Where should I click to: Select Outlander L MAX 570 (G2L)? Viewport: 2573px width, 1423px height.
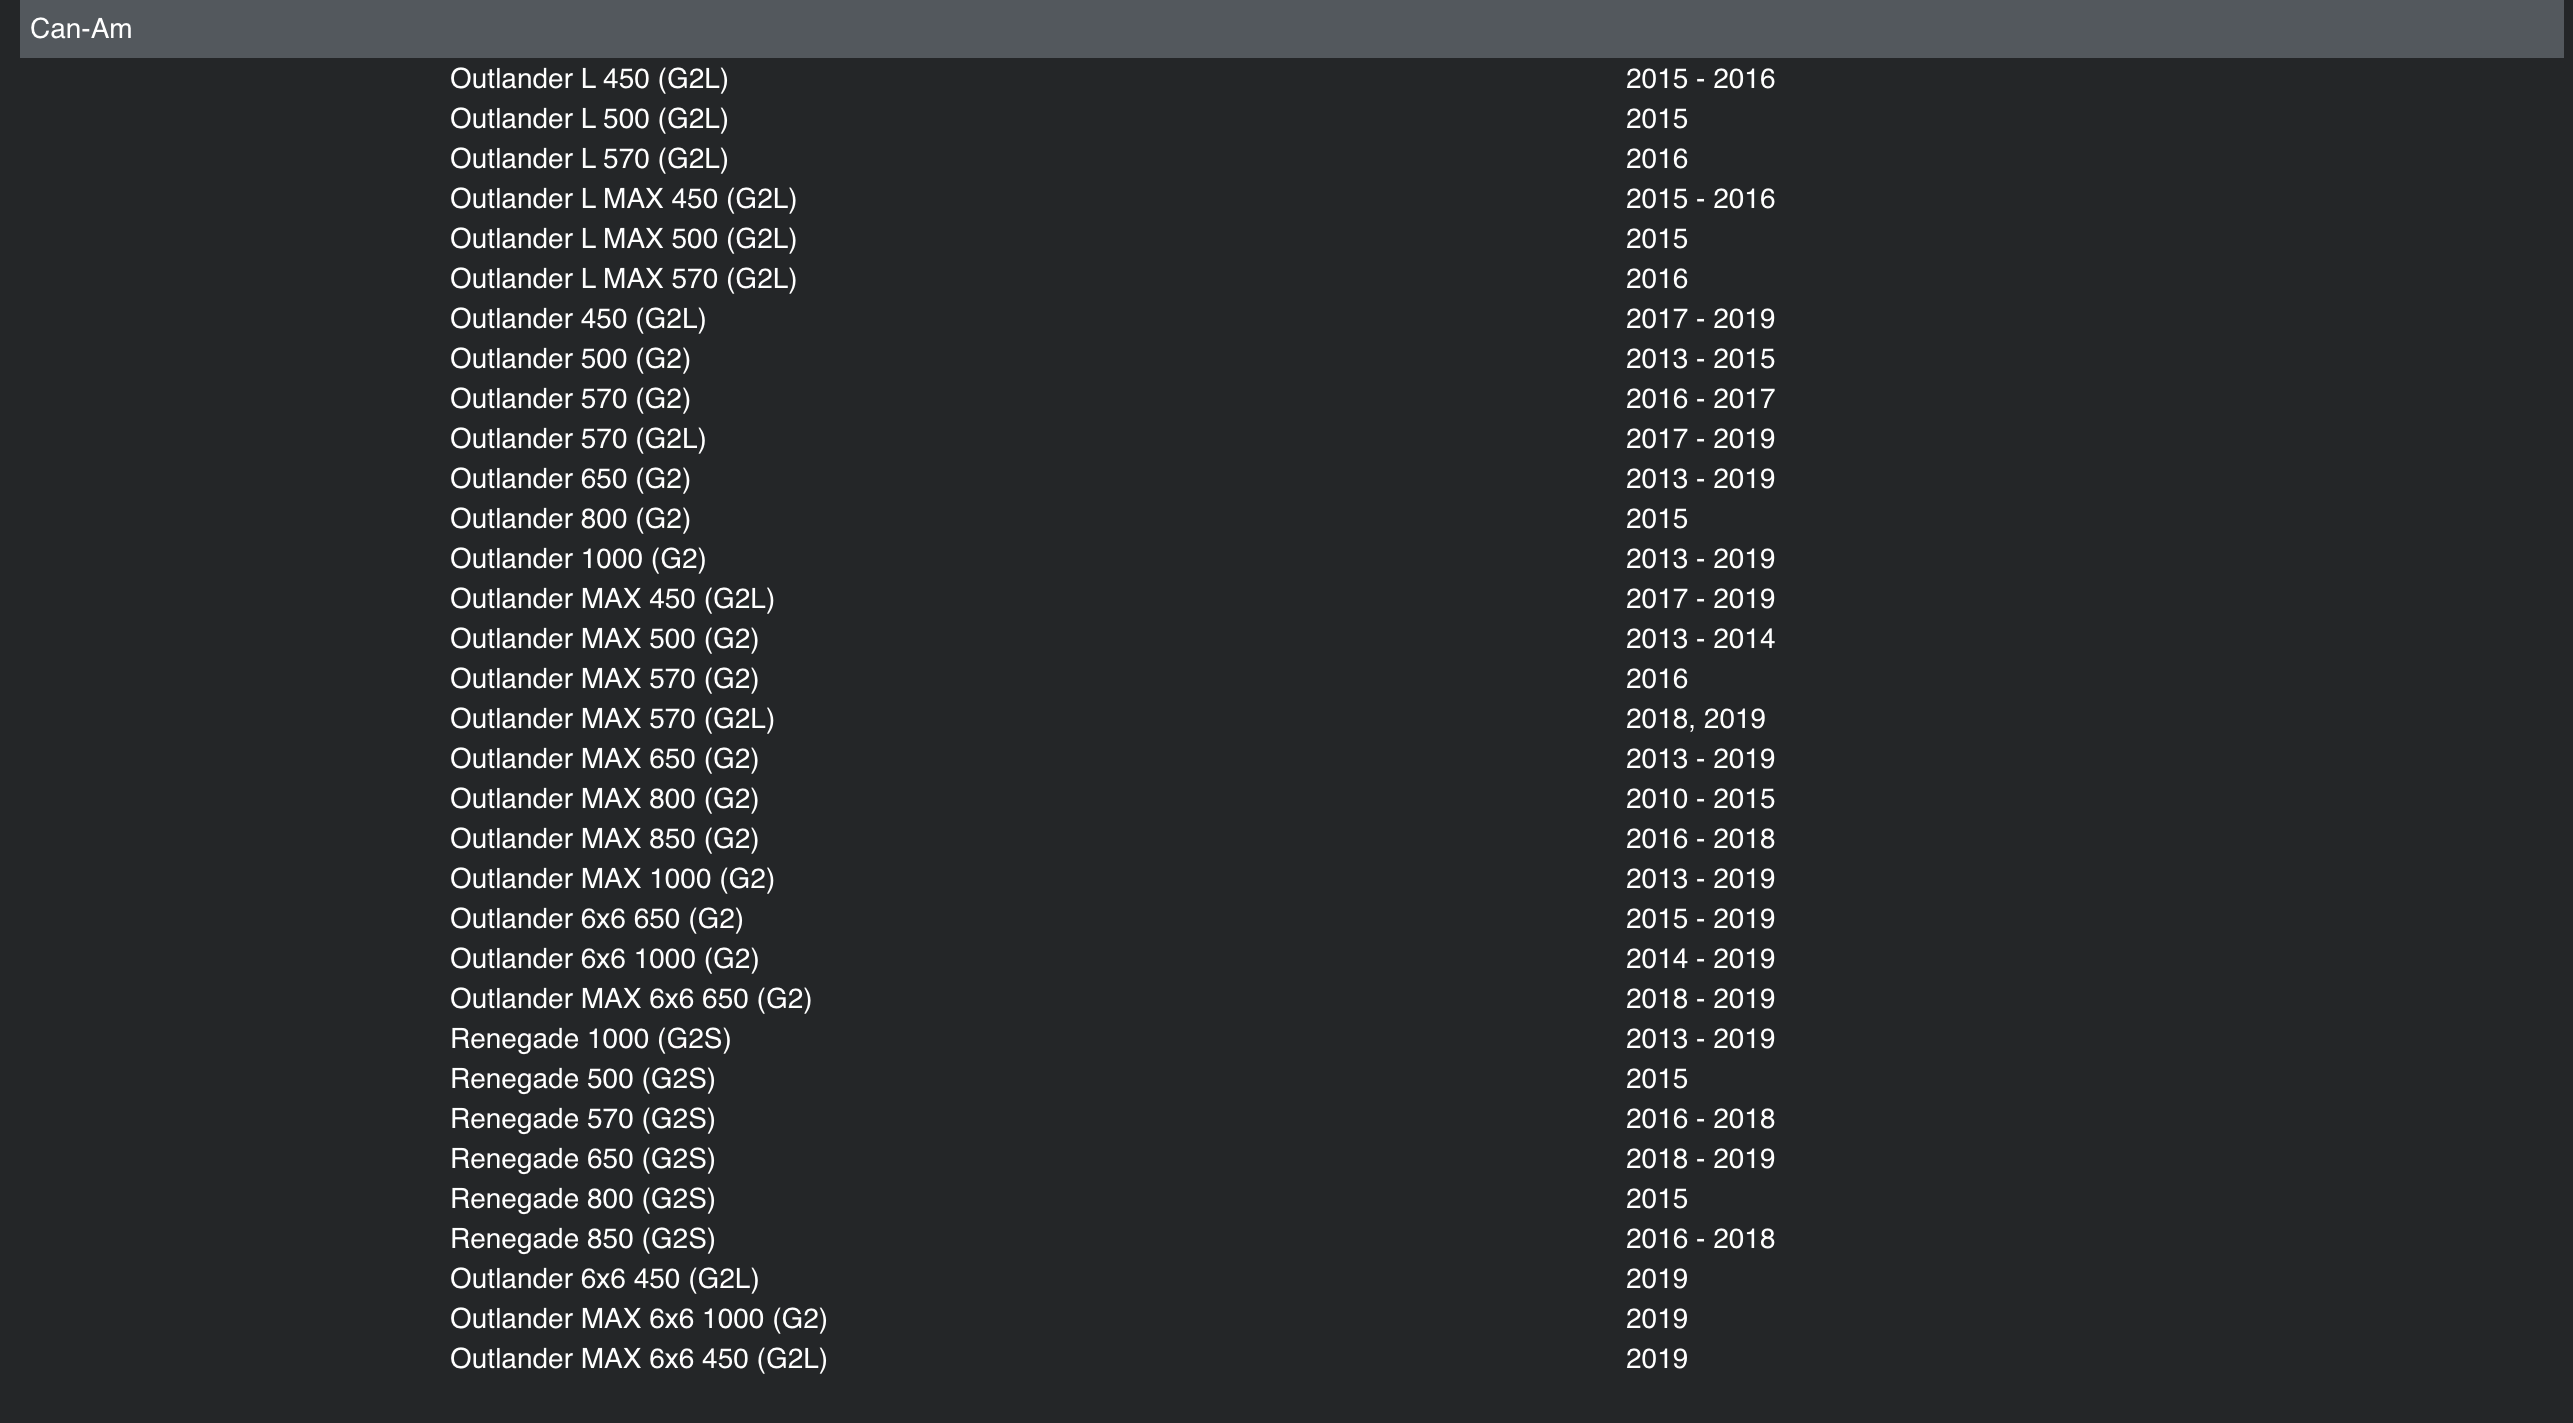click(x=623, y=279)
